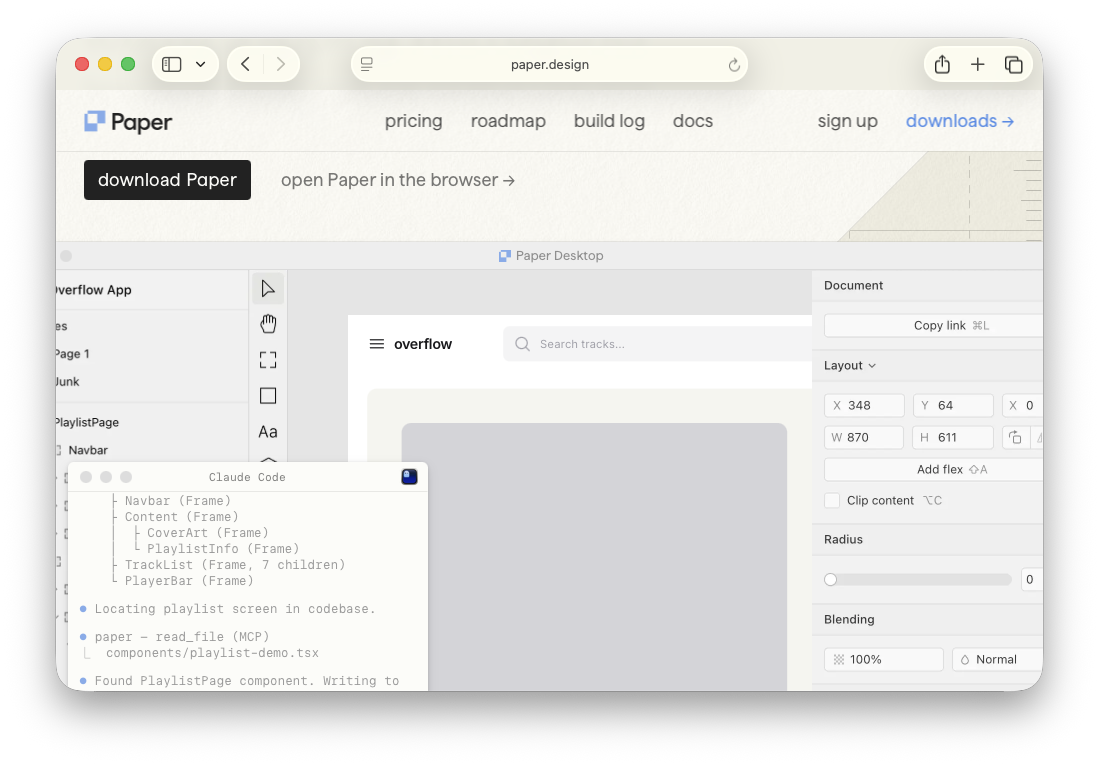This screenshot has width=1099, height=765.
Task: Open the sidebar chevron dropdown in Safari toolbar
Action: (x=198, y=63)
